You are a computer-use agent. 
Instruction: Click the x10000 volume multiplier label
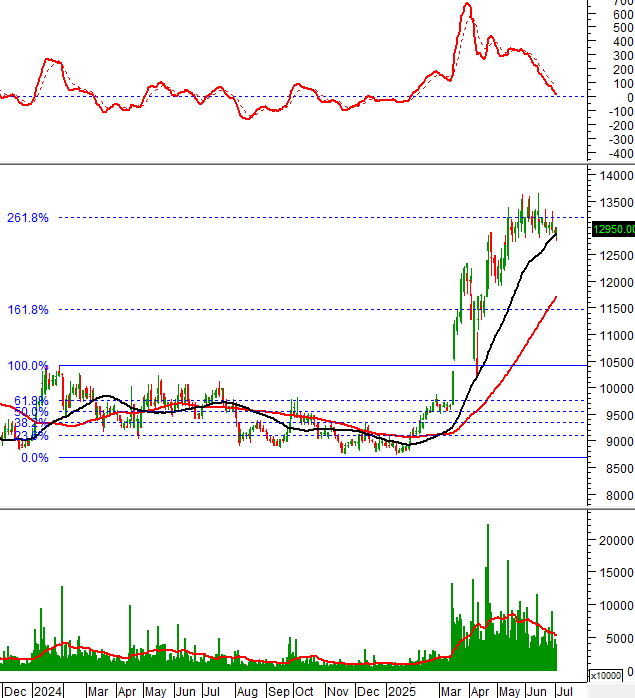coord(605,675)
